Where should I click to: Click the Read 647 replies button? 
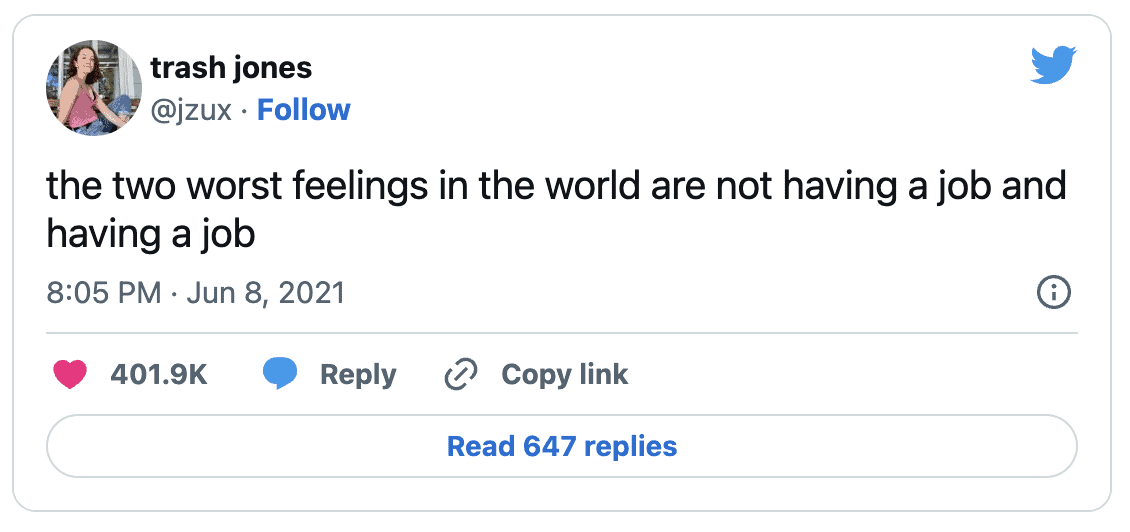pyautogui.click(x=562, y=445)
